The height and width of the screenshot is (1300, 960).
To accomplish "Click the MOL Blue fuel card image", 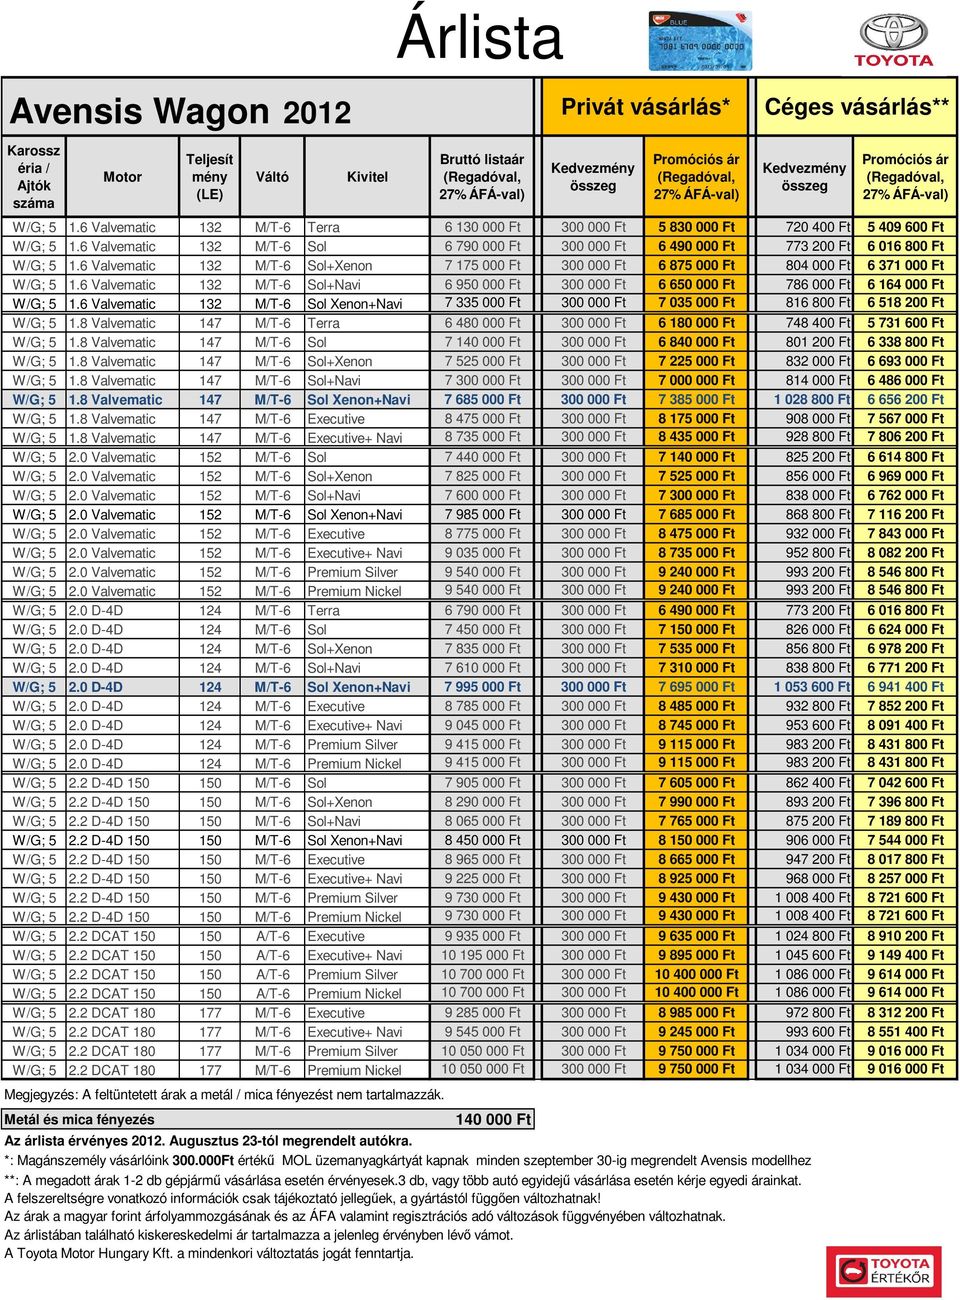I will click(x=699, y=41).
